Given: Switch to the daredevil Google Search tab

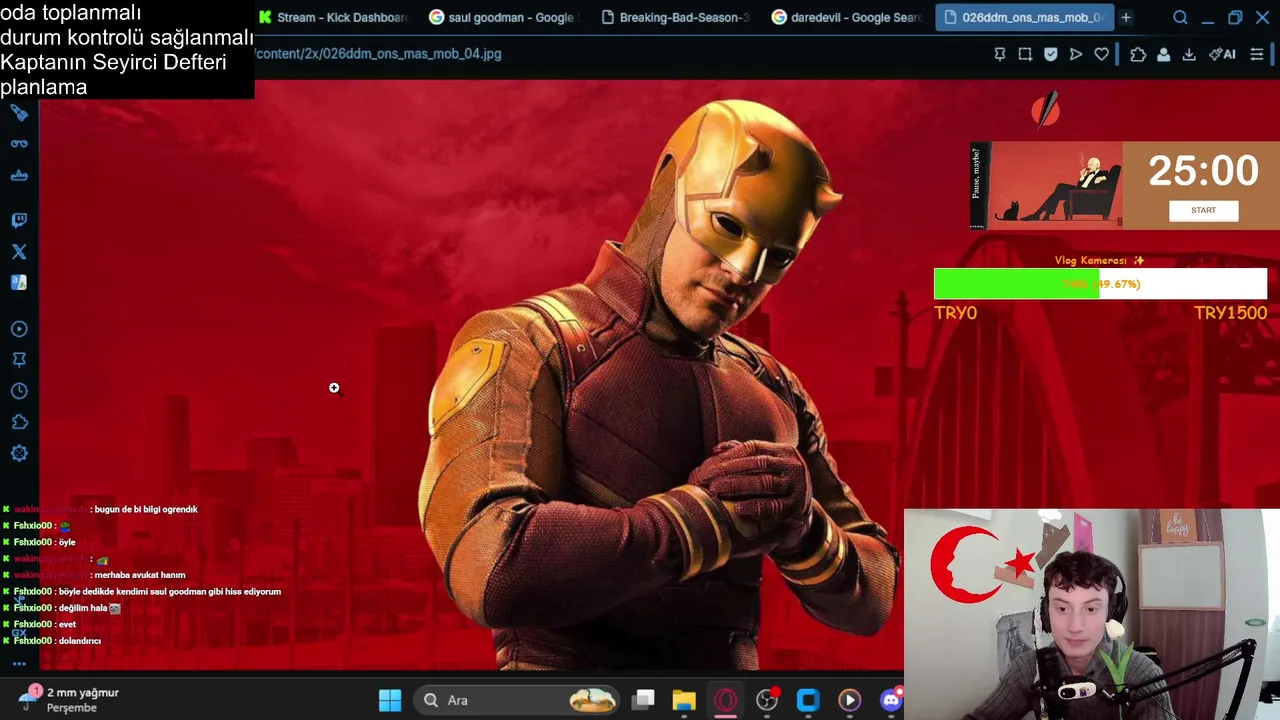Looking at the screenshot, I should point(847,17).
